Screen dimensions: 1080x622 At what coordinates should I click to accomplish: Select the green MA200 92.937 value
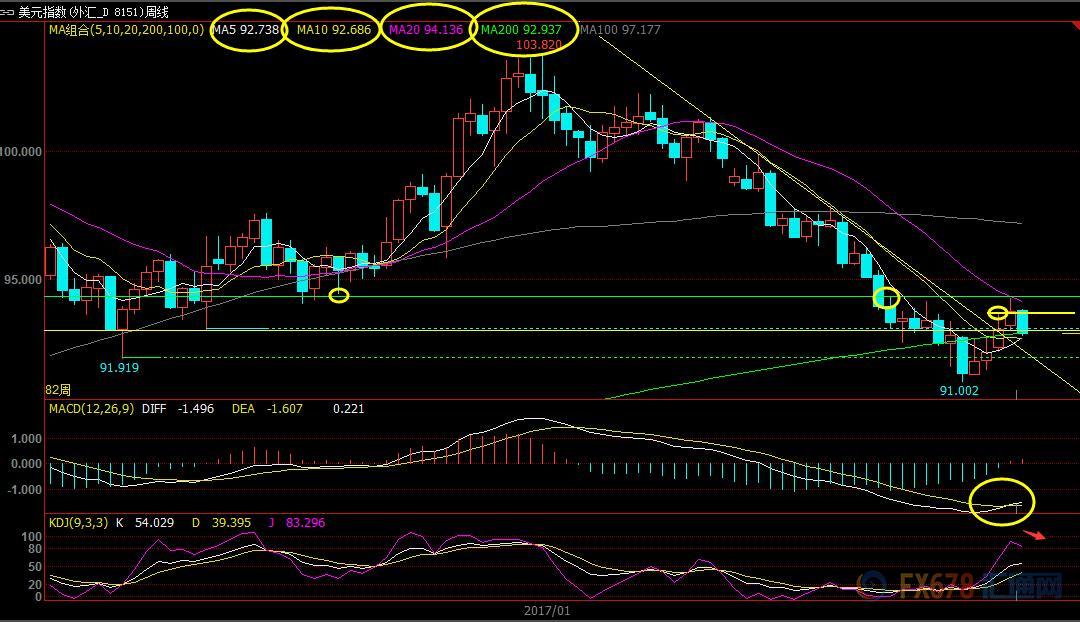pos(521,30)
